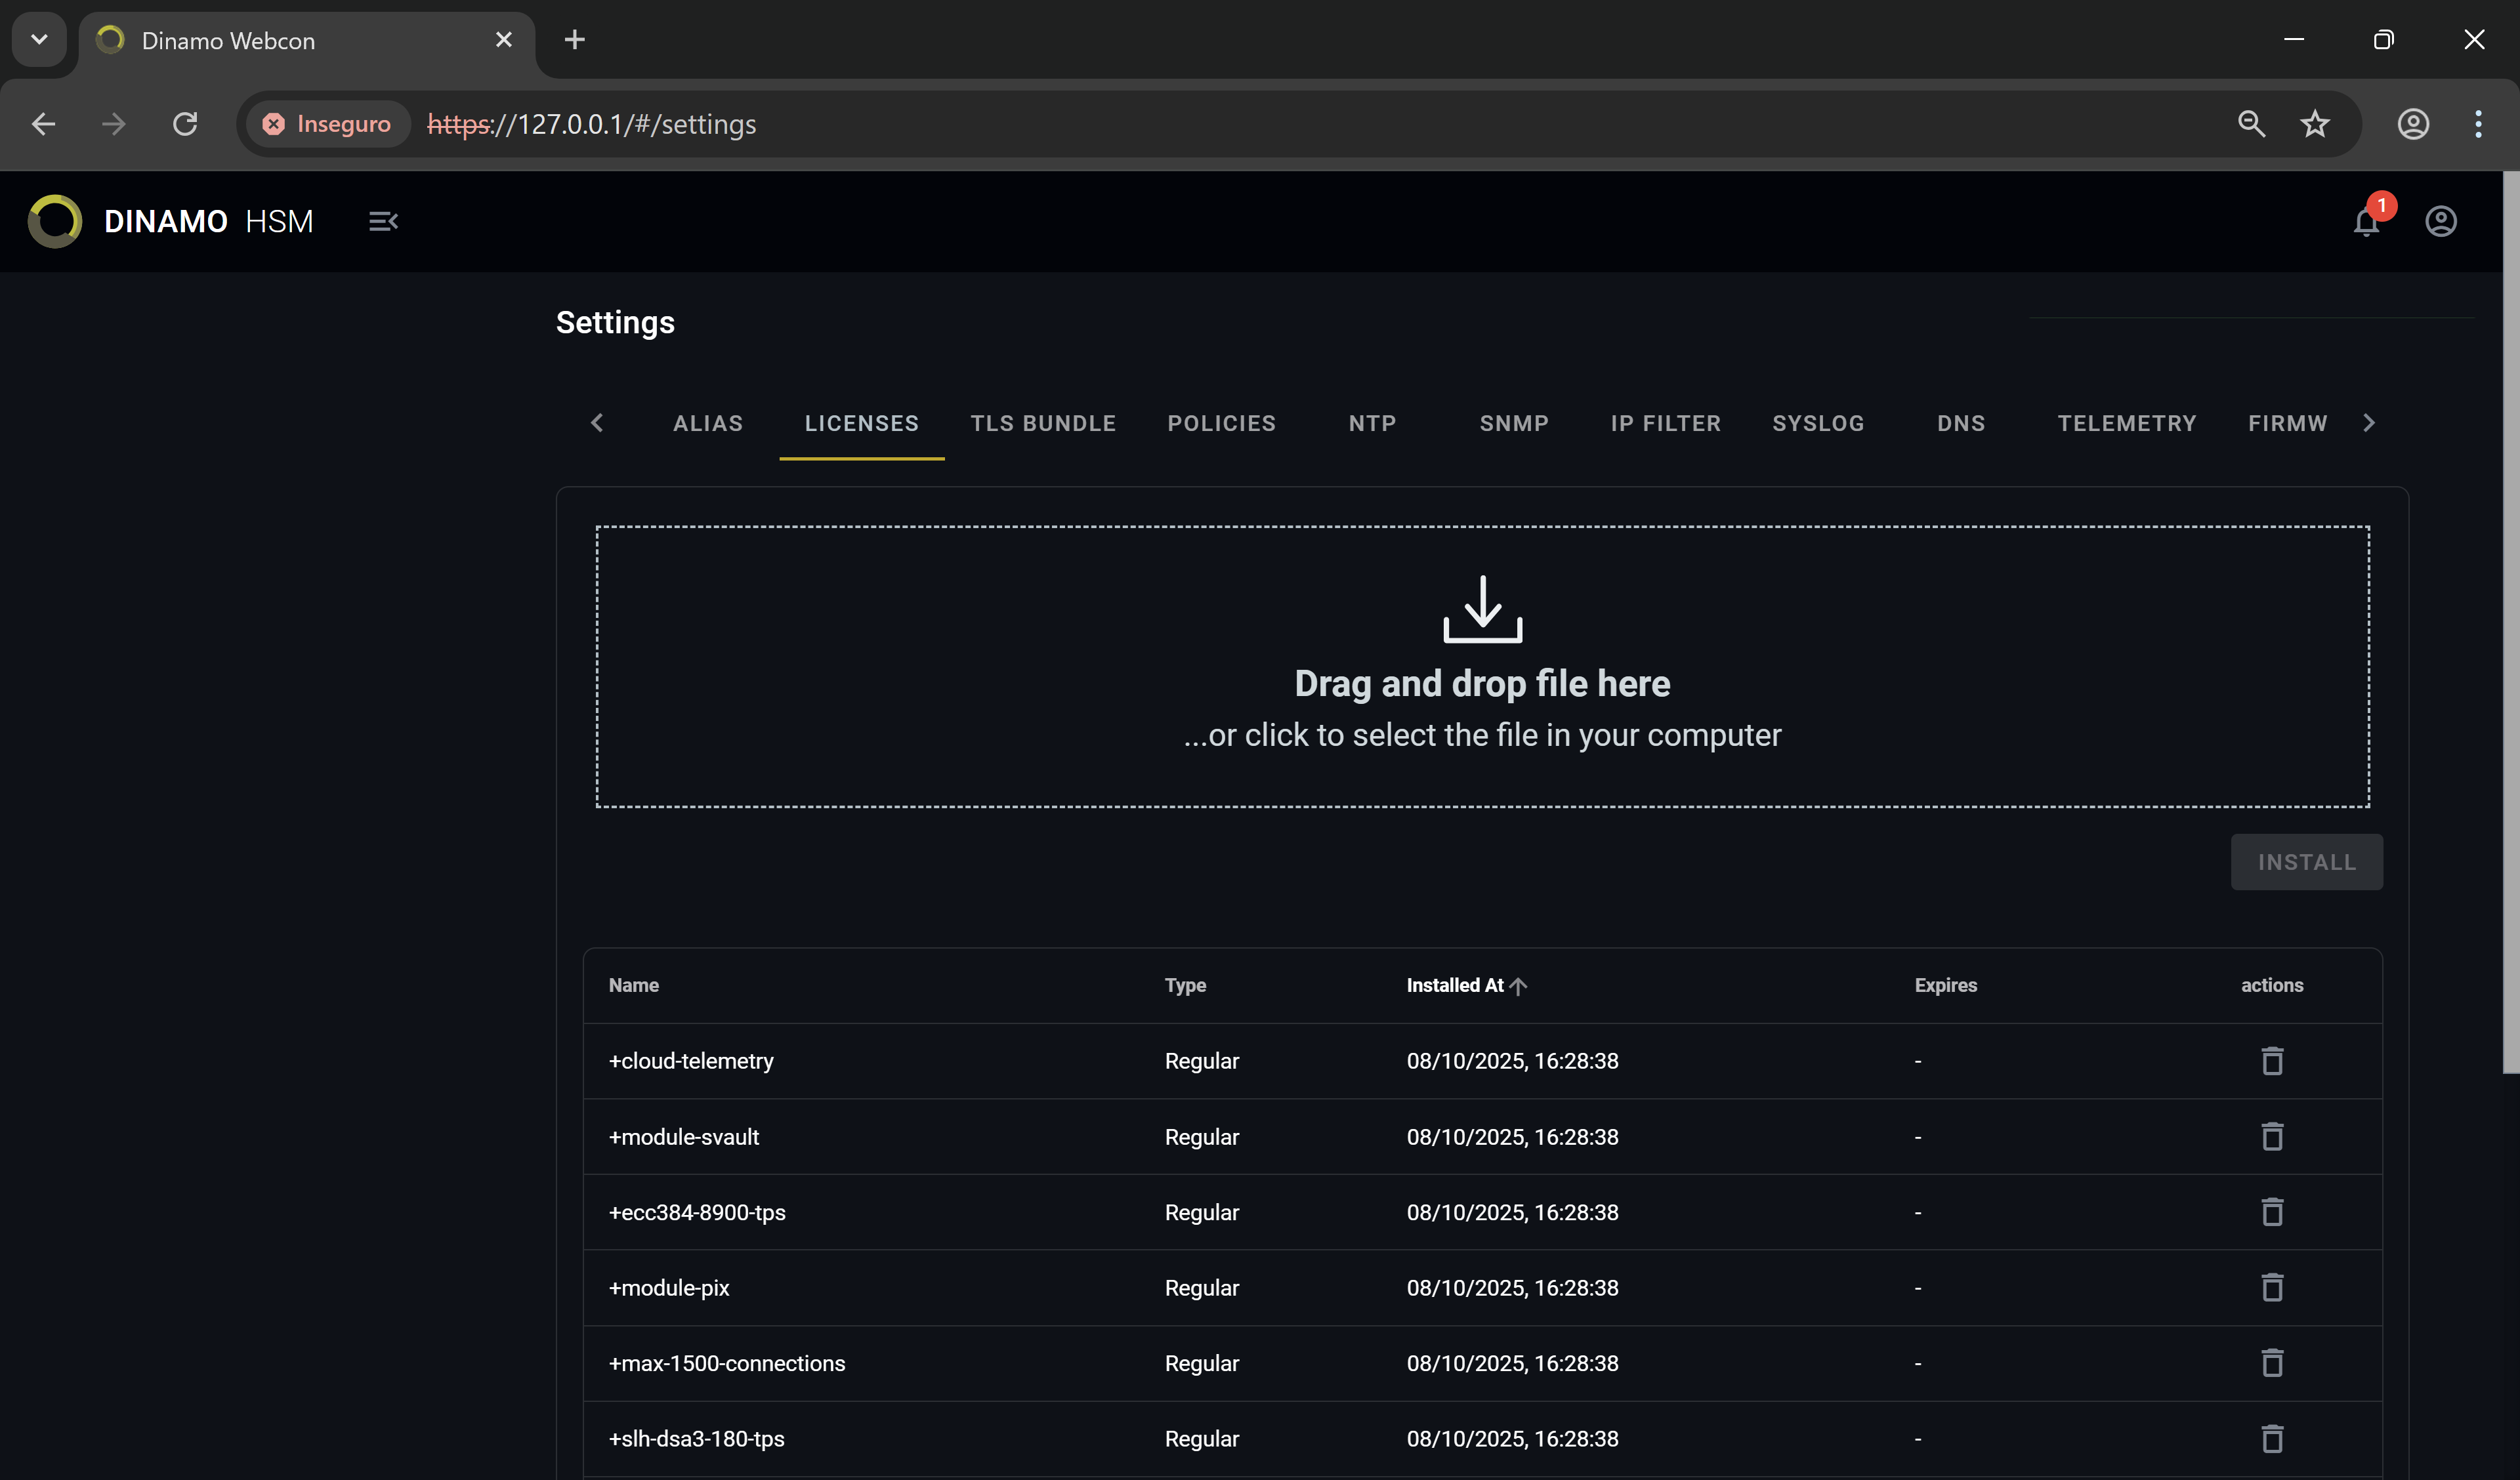Viewport: 2520px width, 1480px height.
Task: Select the IP FILTER tab
Action: point(1665,423)
